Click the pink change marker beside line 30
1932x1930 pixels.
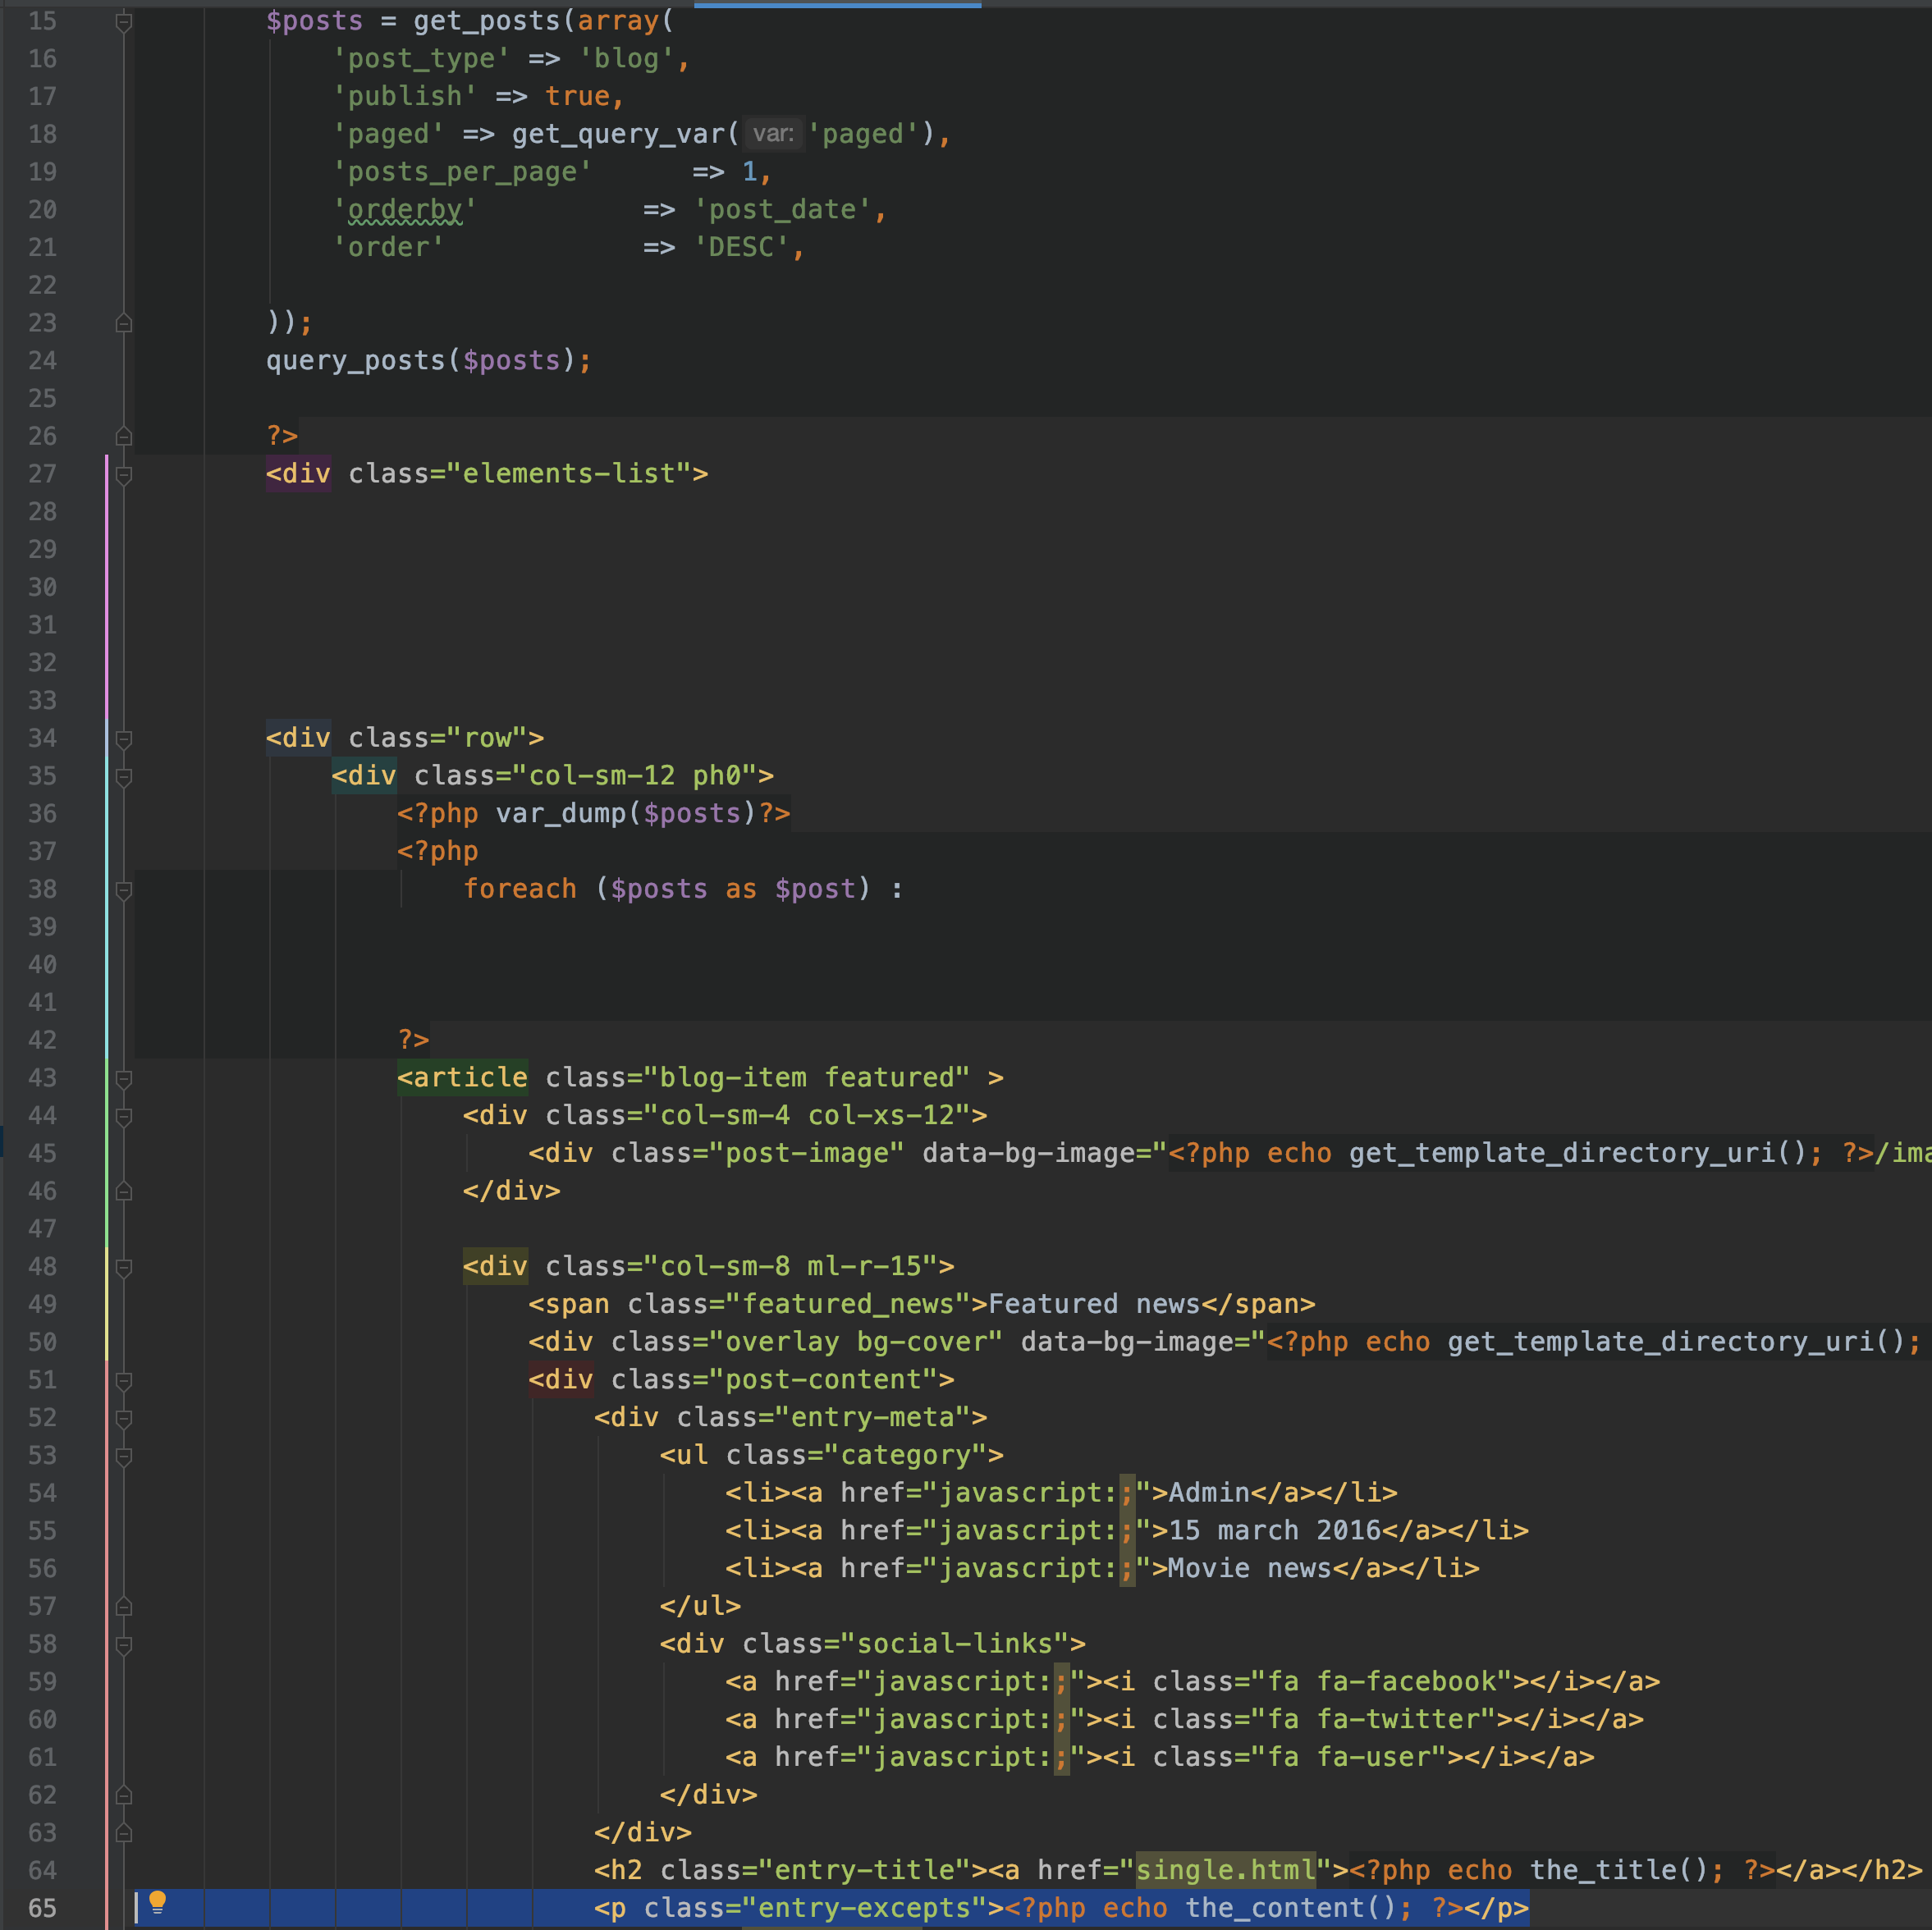point(107,587)
